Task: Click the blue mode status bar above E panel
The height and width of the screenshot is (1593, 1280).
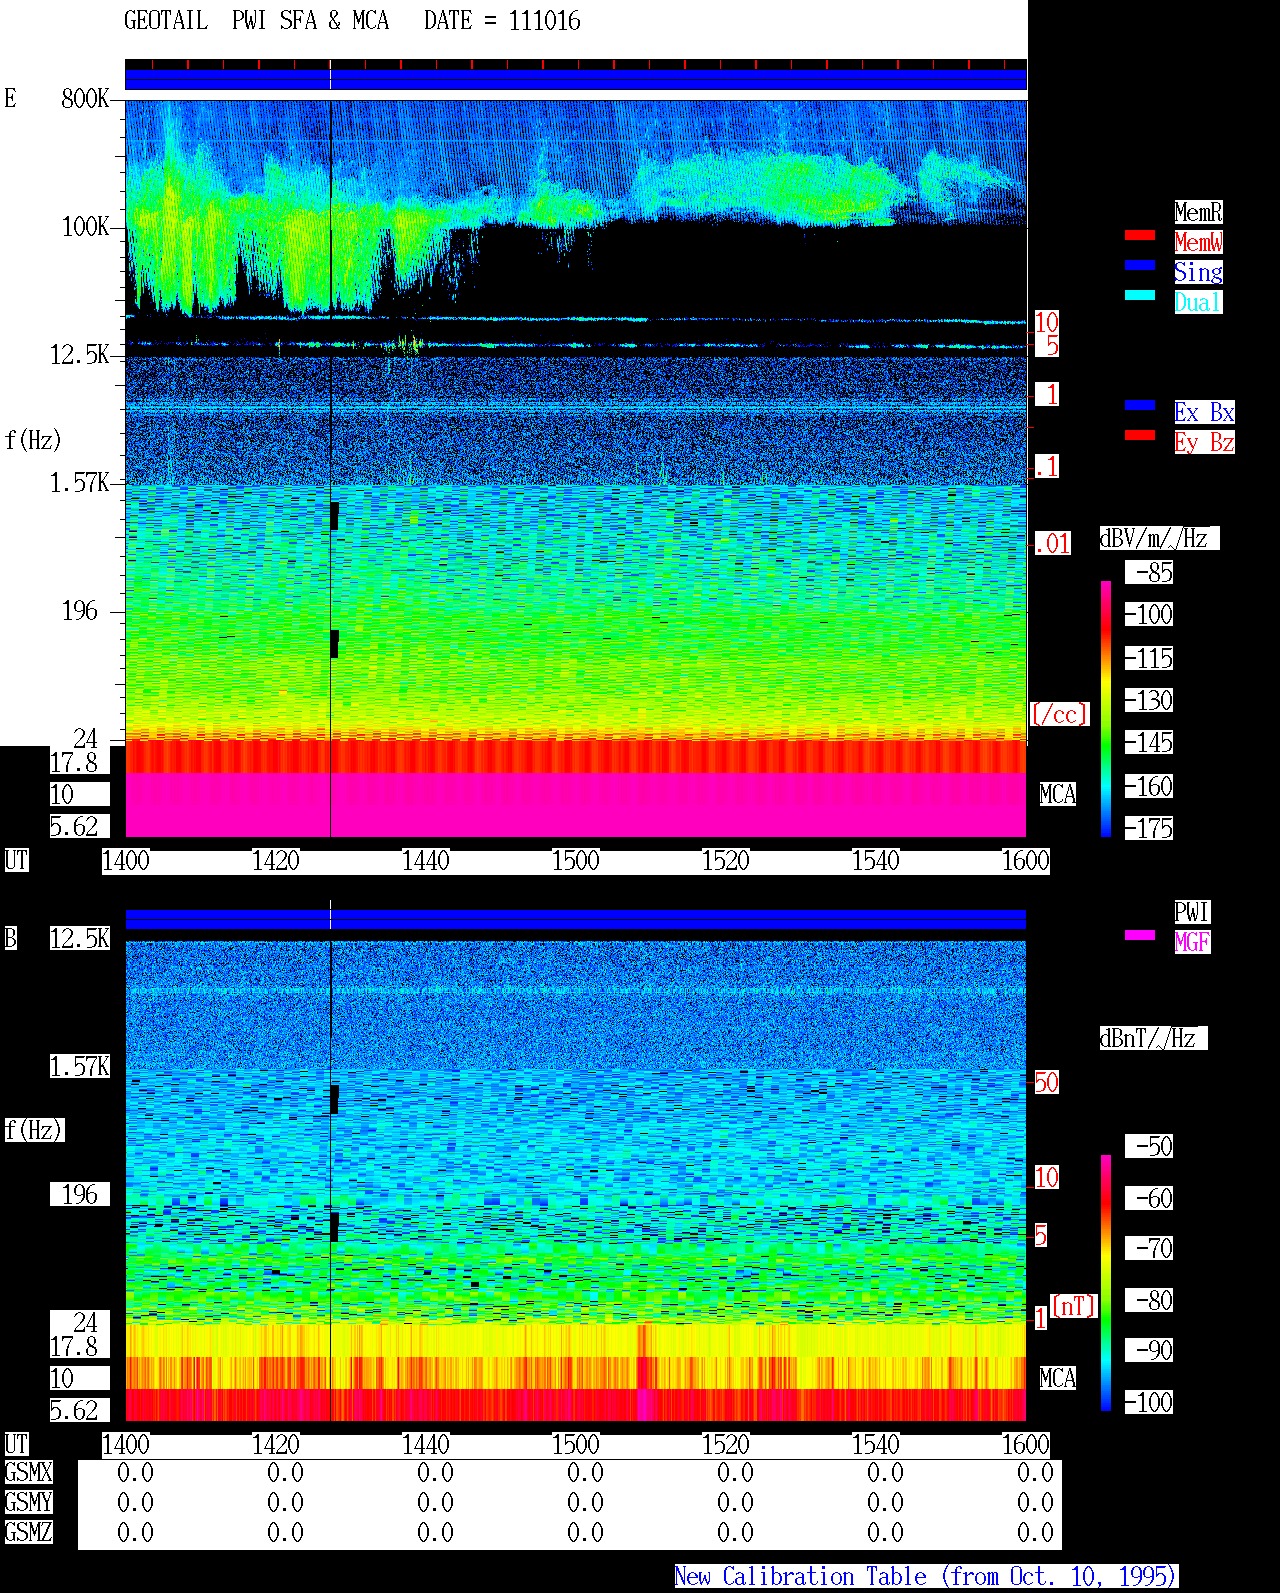Action: coord(576,79)
